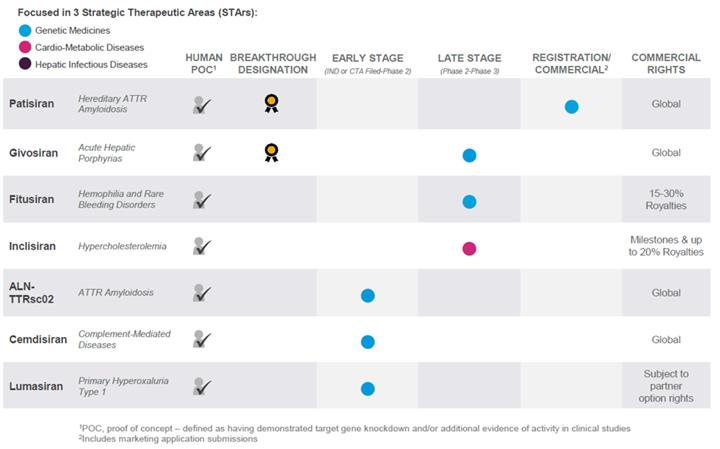The width and height of the screenshot is (720, 449).
Task: Click the pink Cardio-Metabolic Diseases legend dot
Action: 25,47
